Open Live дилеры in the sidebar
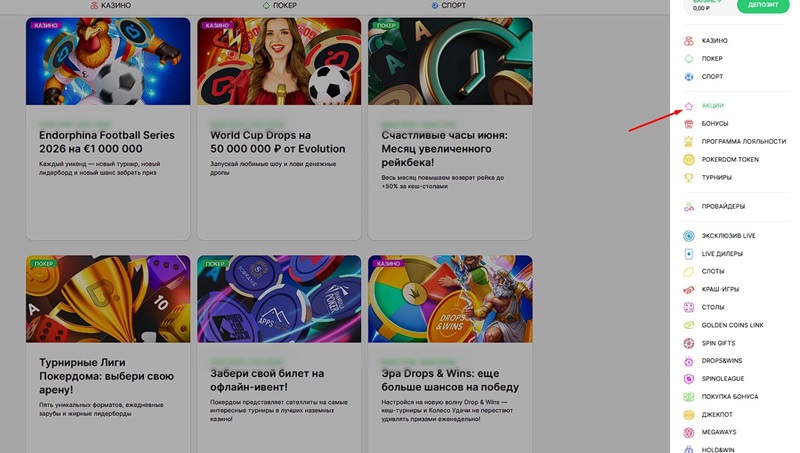 [x=722, y=254]
